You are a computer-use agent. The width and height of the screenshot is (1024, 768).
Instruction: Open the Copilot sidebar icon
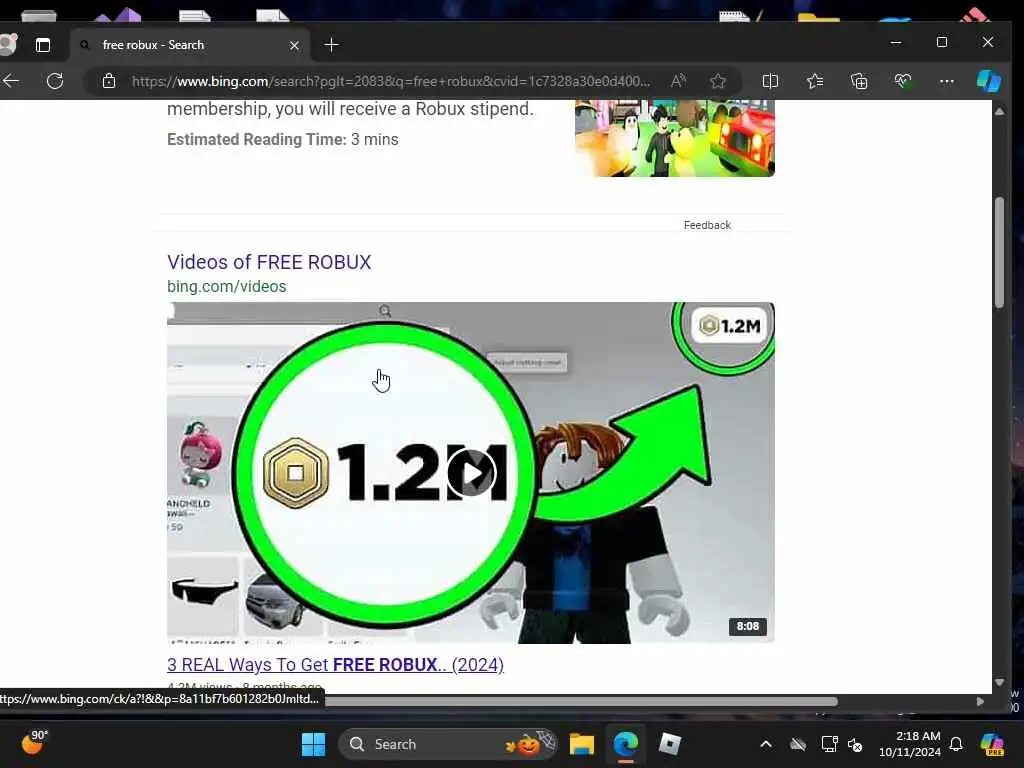(x=988, y=81)
